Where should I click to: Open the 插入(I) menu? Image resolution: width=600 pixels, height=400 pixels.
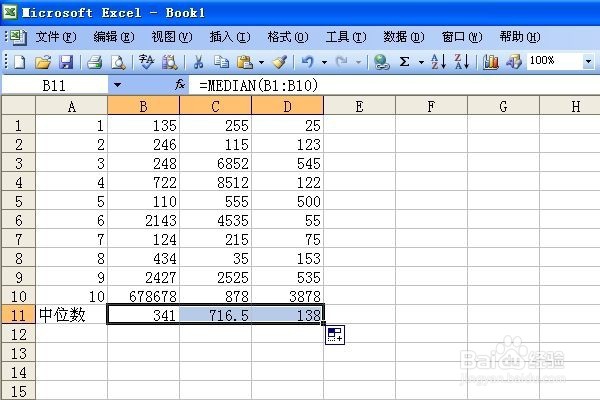[x=230, y=37]
